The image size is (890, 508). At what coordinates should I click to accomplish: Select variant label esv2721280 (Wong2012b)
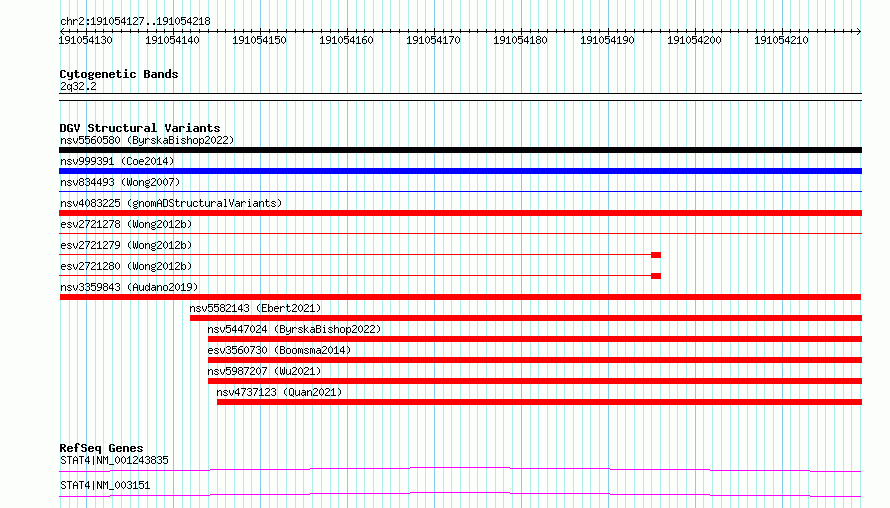pyautogui.click(x=126, y=266)
